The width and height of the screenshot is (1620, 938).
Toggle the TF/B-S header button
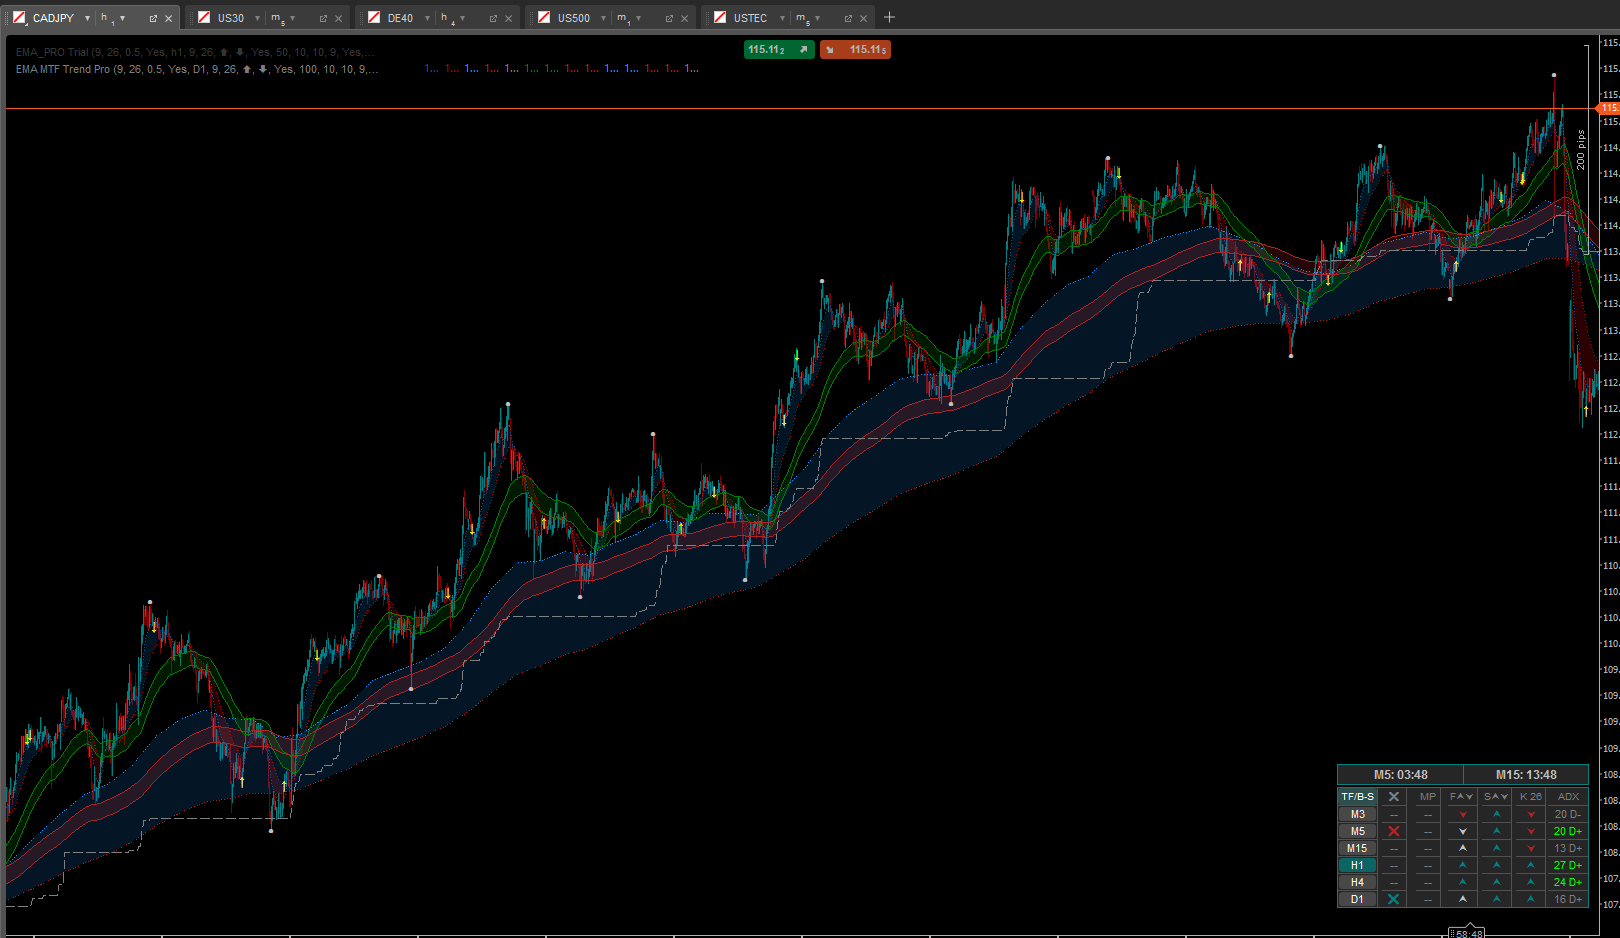coord(1357,797)
